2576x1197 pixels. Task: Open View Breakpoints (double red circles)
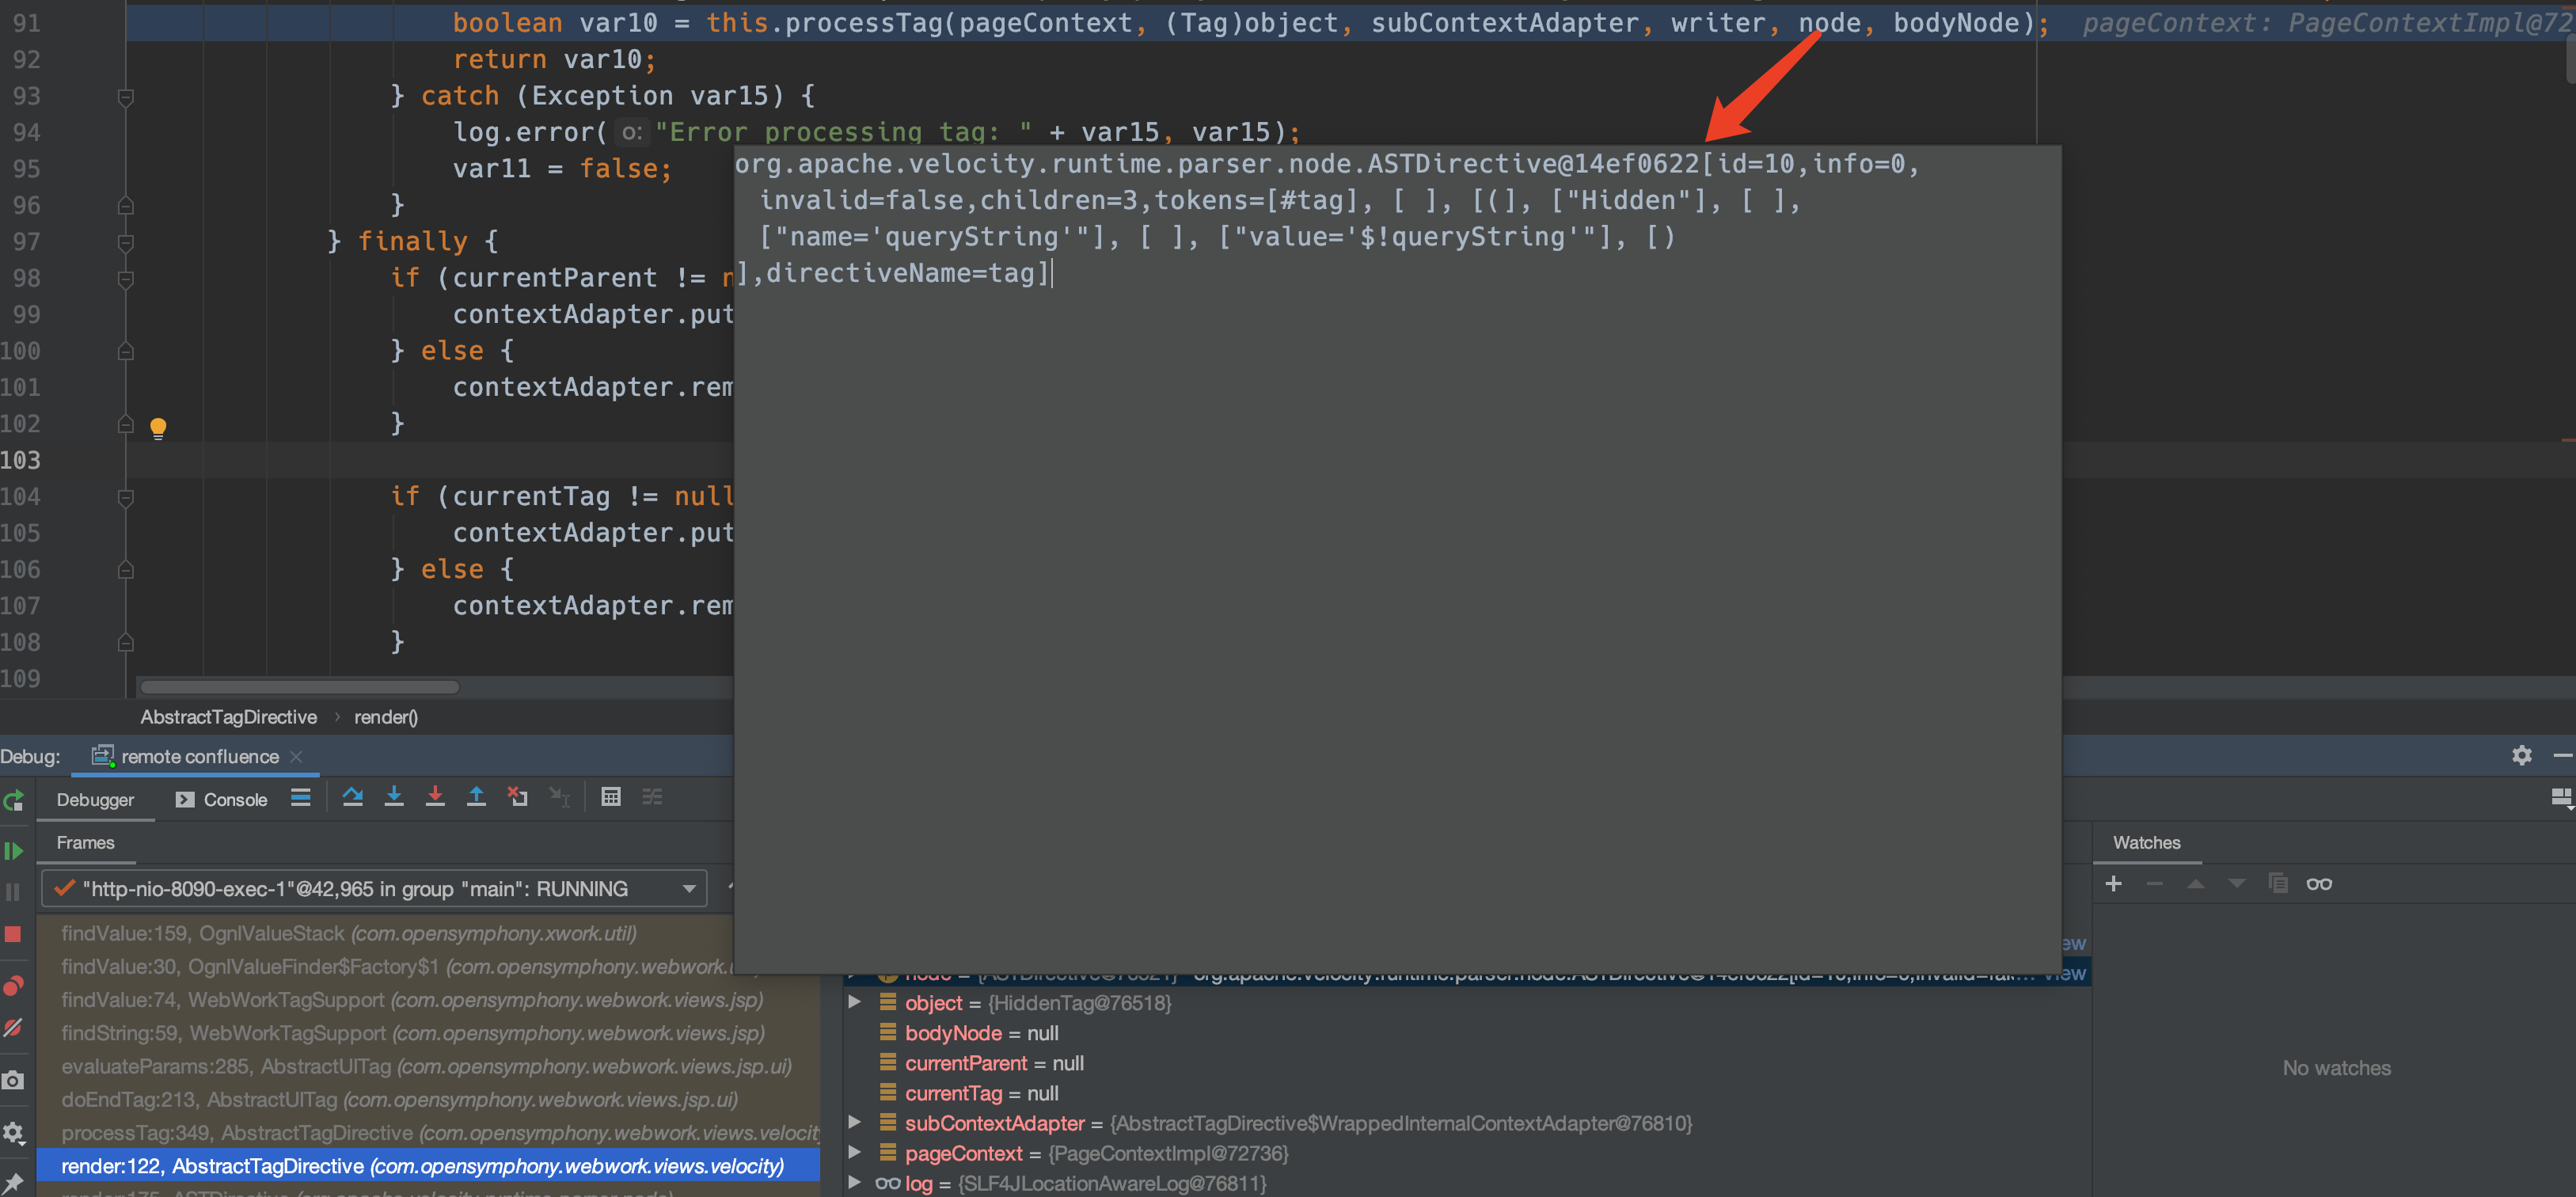point(13,987)
